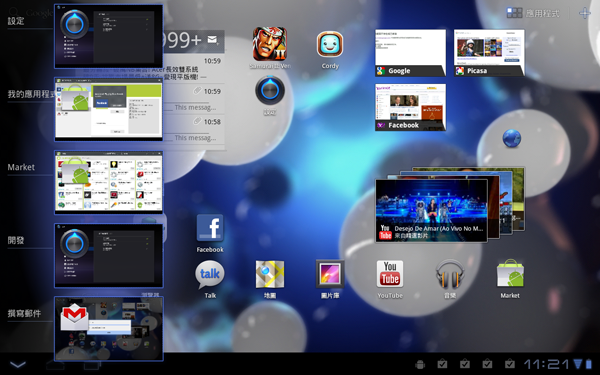Open the Google bookmark thumbnail
600x375 pixels.
click(x=411, y=53)
